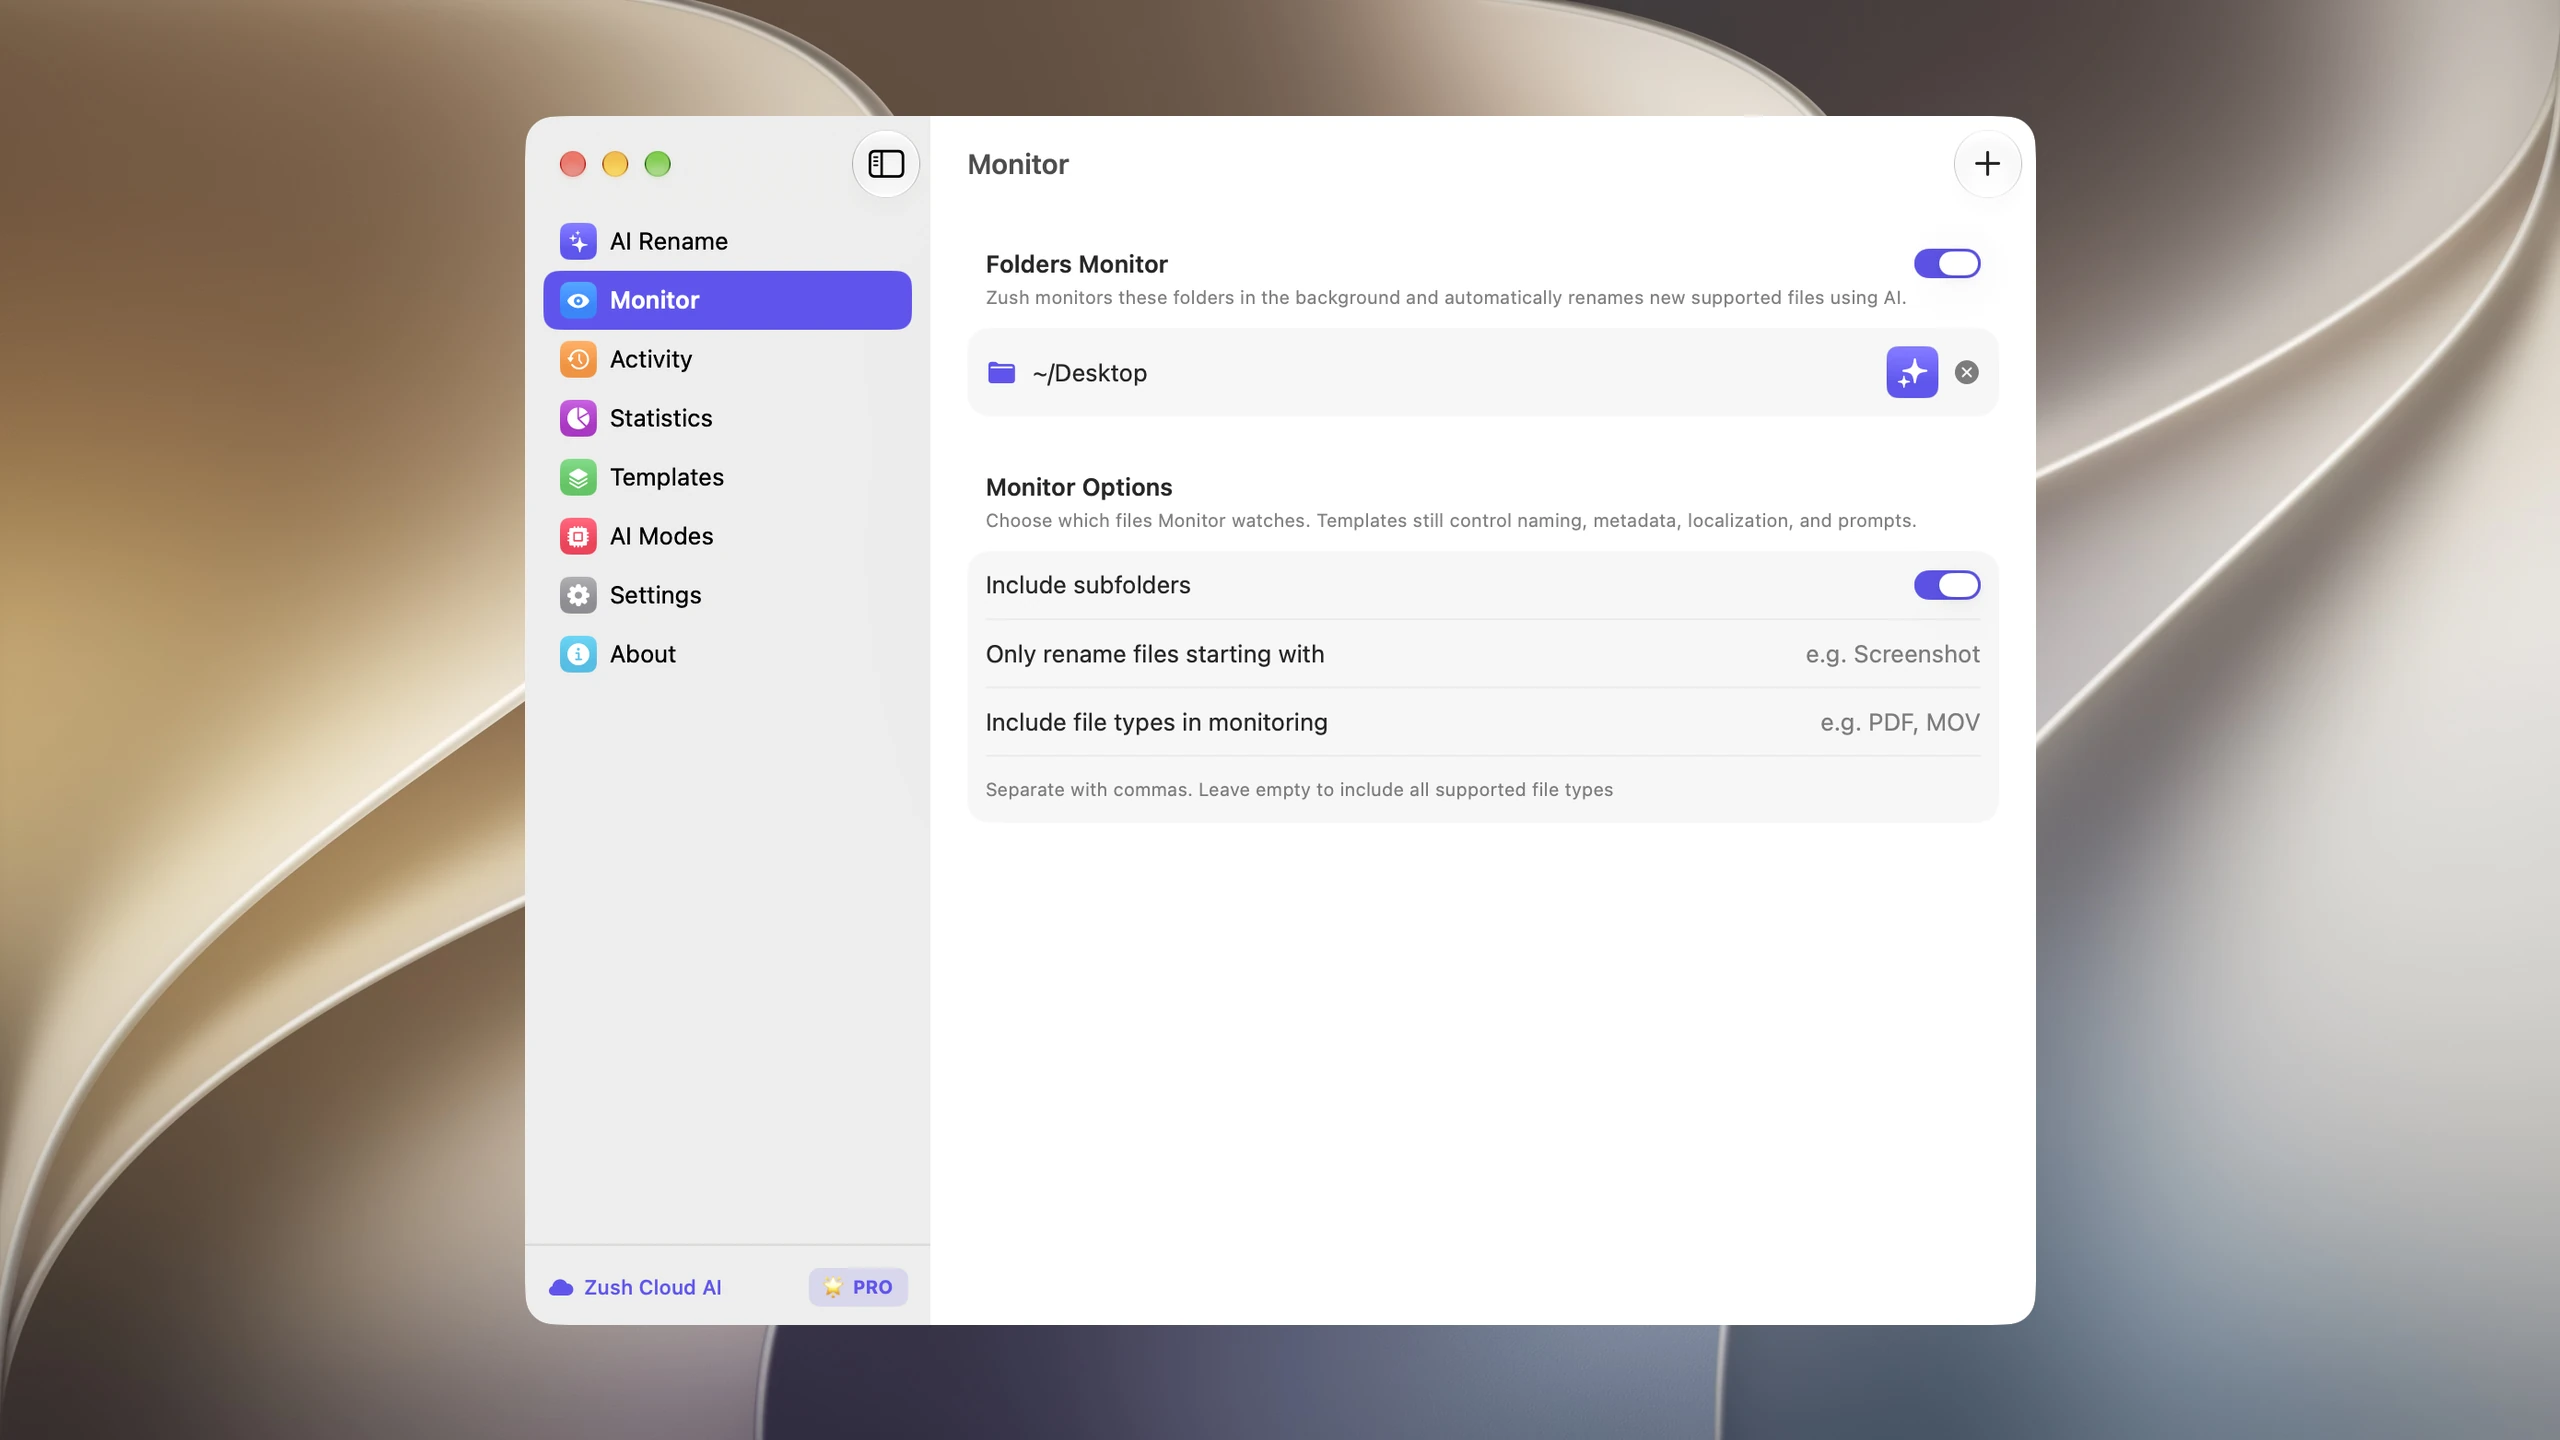The image size is (2560, 1440).
Task: Switch to AI Modes
Action: [x=727, y=536]
